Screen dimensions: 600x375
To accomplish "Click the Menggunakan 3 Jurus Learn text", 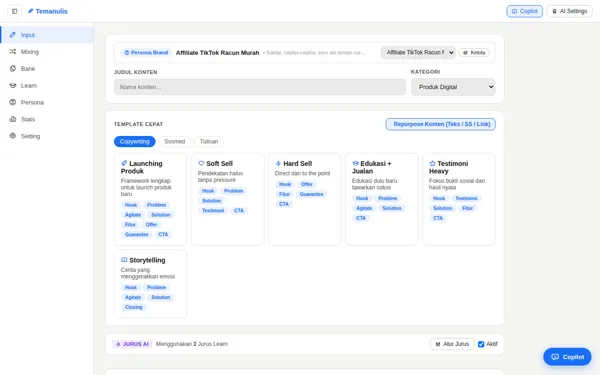I will pos(192,344).
